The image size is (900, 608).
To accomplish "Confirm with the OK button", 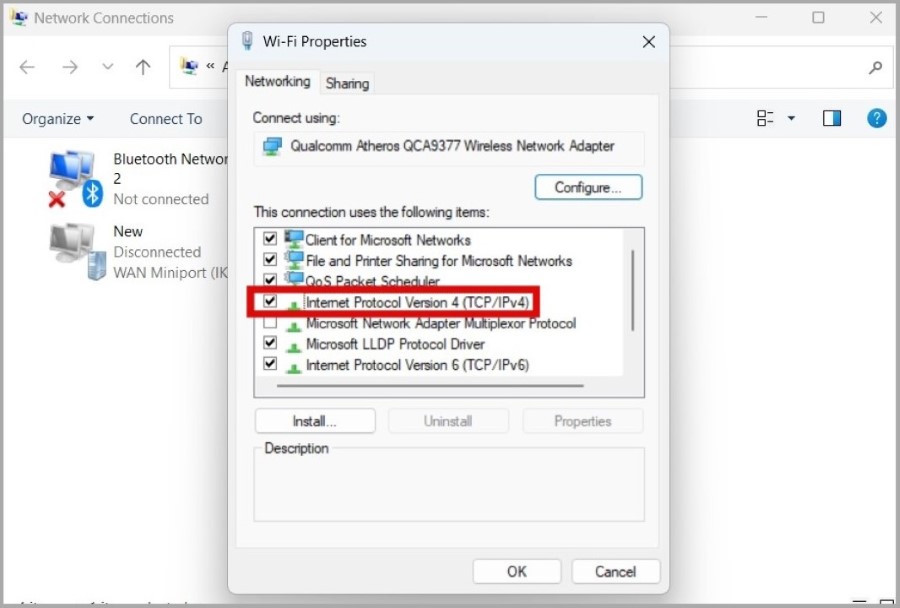I will pos(517,571).
